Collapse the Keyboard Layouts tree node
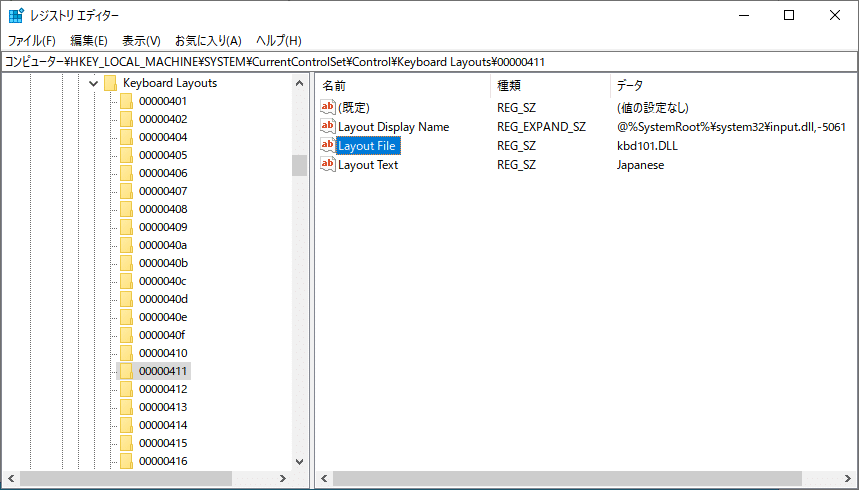 click(94, 83)
